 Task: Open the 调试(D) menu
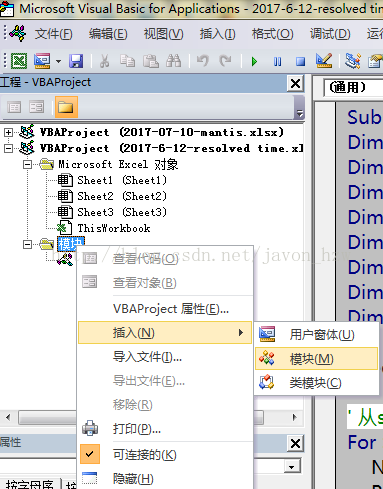click(x=330, y=34)
